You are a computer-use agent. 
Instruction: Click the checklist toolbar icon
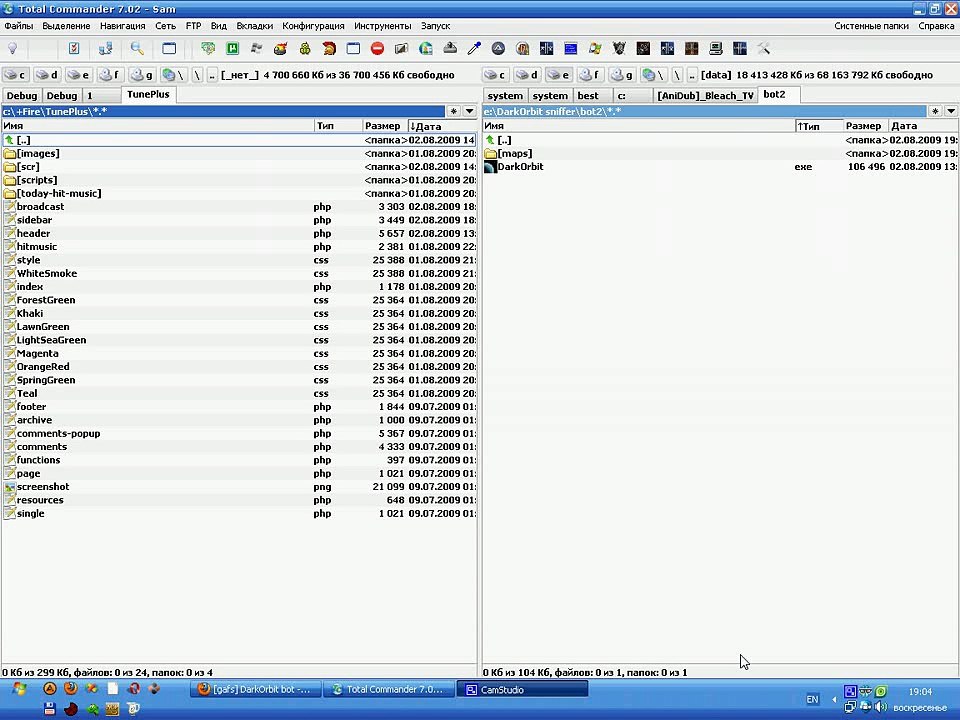(x=74, y=48)
